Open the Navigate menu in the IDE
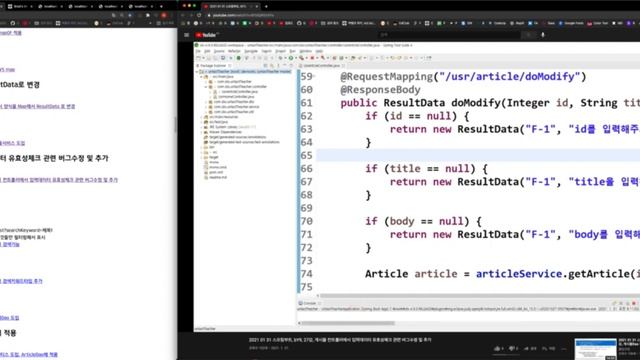The height and width of the screenshot is (360, 640). 251,51
